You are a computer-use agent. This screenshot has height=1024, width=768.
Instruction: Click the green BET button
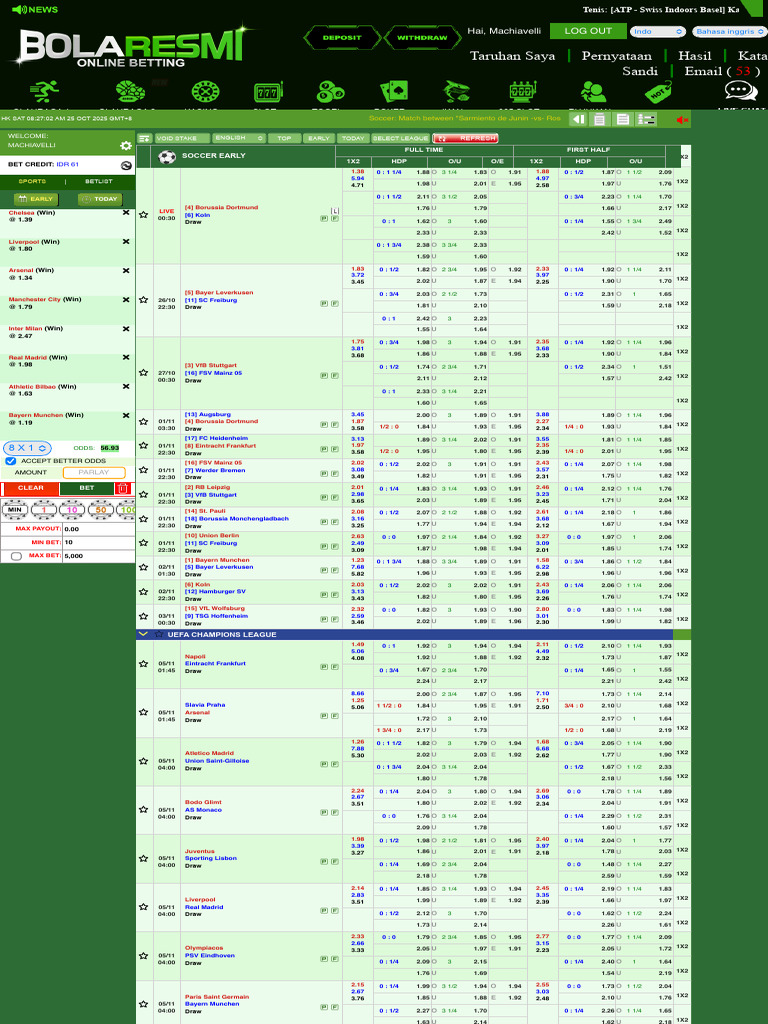[x=87, y=488]
